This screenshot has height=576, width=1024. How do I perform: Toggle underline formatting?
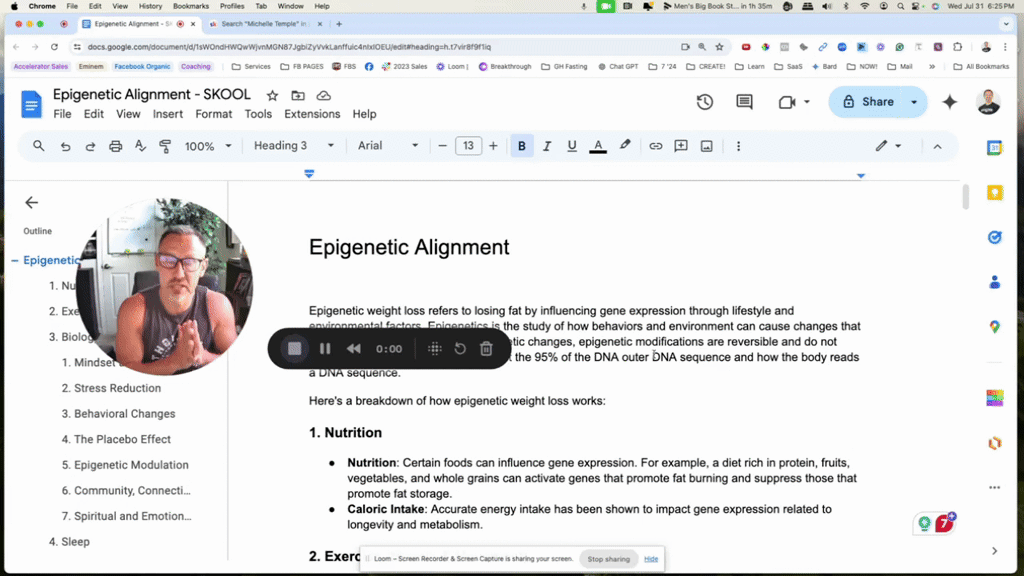point(571,146)
